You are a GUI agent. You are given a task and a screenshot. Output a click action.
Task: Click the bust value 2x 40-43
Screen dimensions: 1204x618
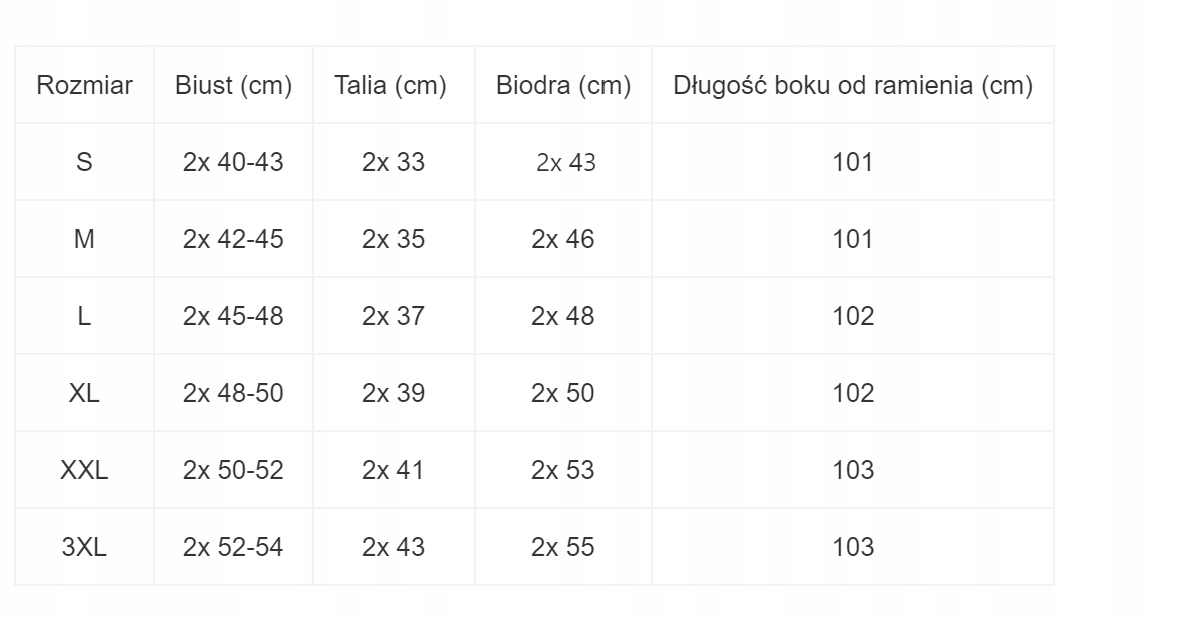click(233, 162)
